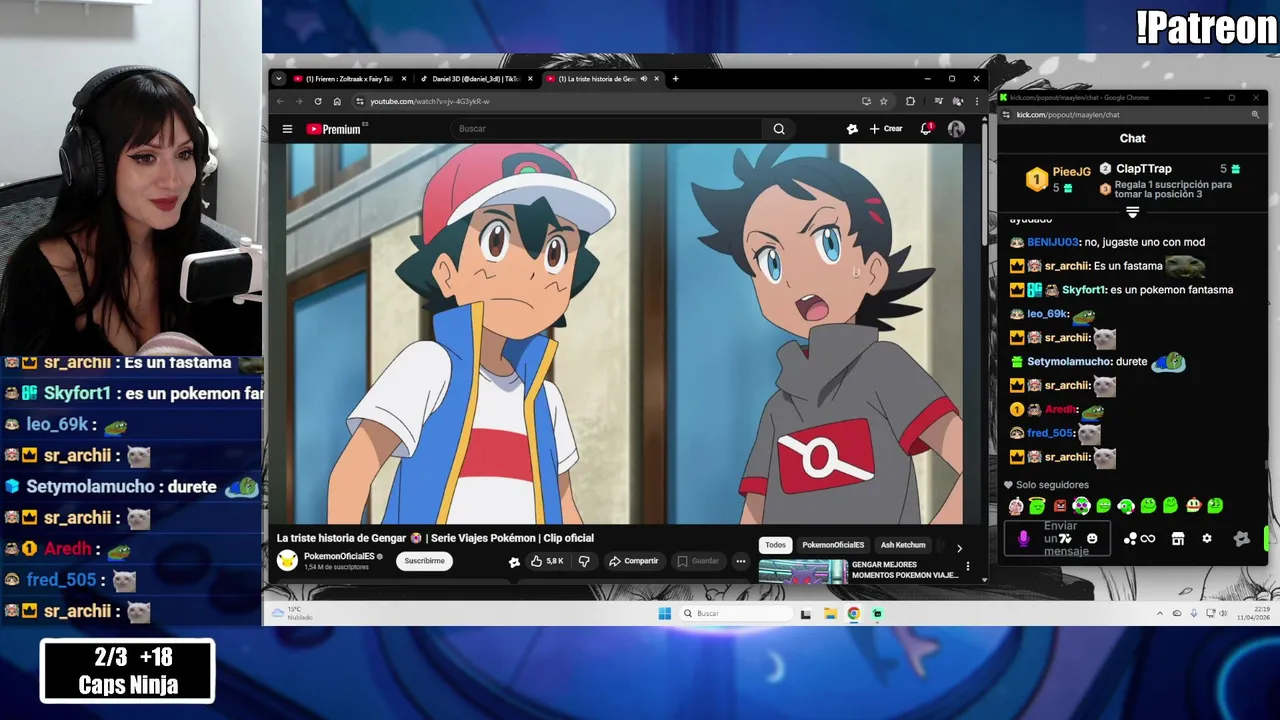
Task: Click ClapTTrap in the leaderboard
Action: [x=1143, y=169]
